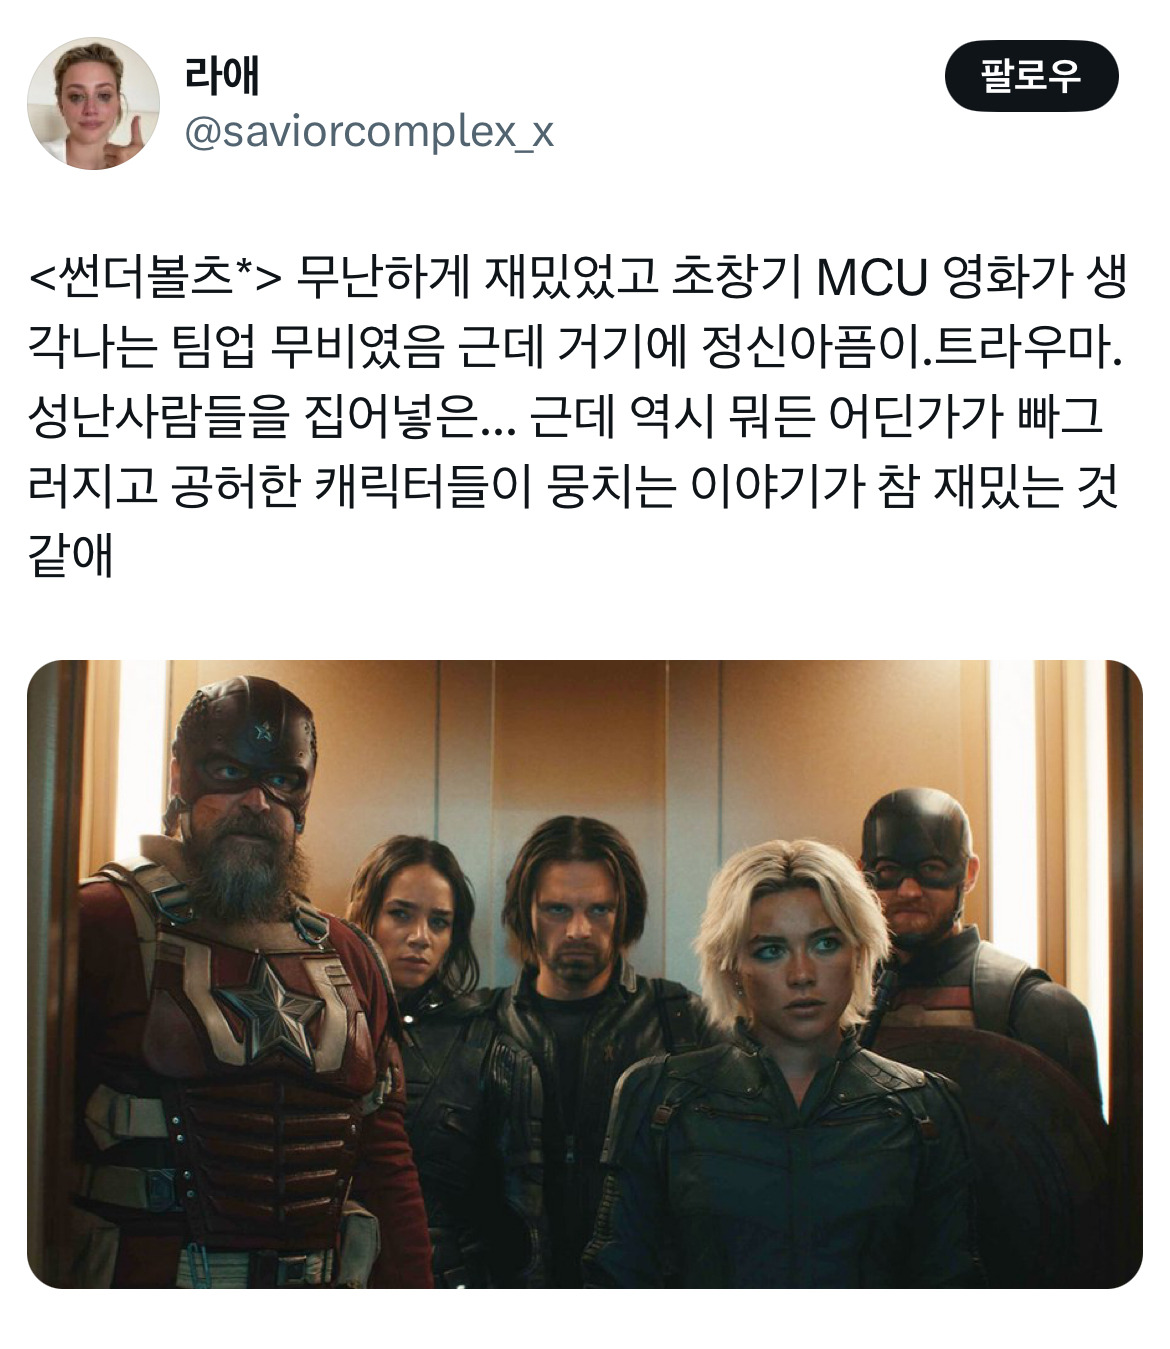Image resolution: width=1170 pixels, height=1349 pixels.
Task: Tap the 팔로우 follow button
Action: [x=1031, y=76]
